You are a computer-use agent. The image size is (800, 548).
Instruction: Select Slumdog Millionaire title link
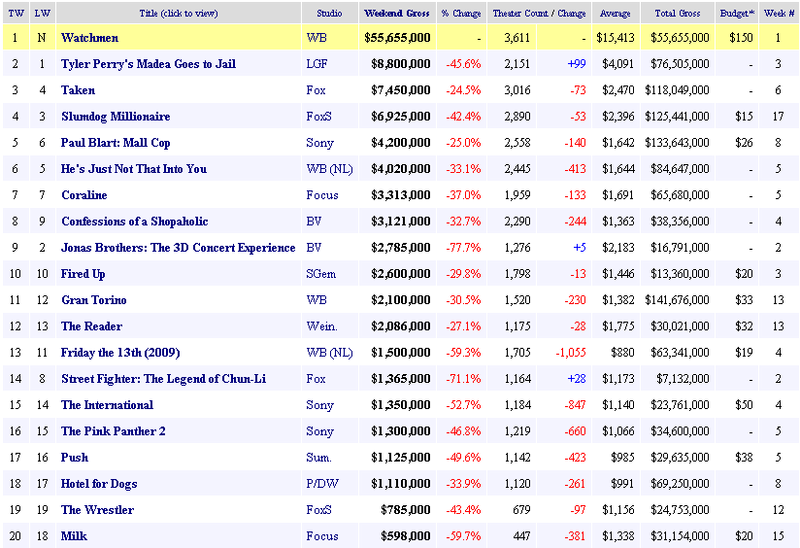pos(115,117)
